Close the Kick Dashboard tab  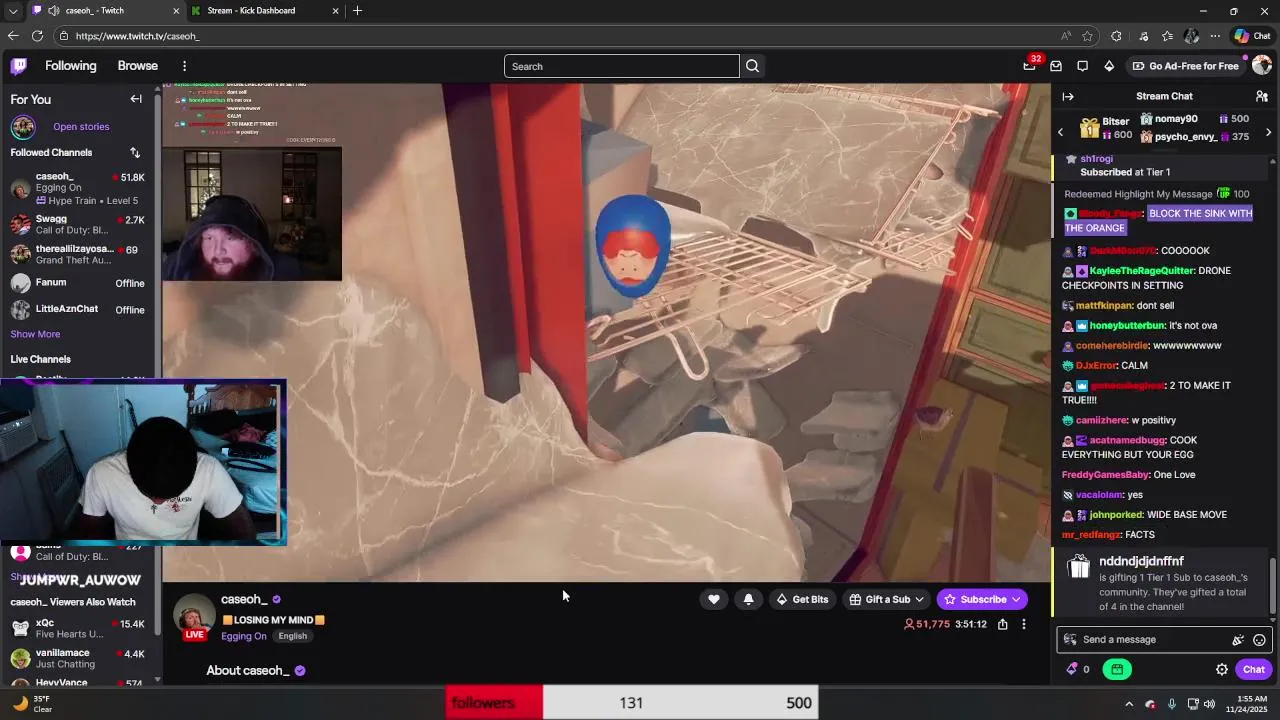(x=335, y=11)
